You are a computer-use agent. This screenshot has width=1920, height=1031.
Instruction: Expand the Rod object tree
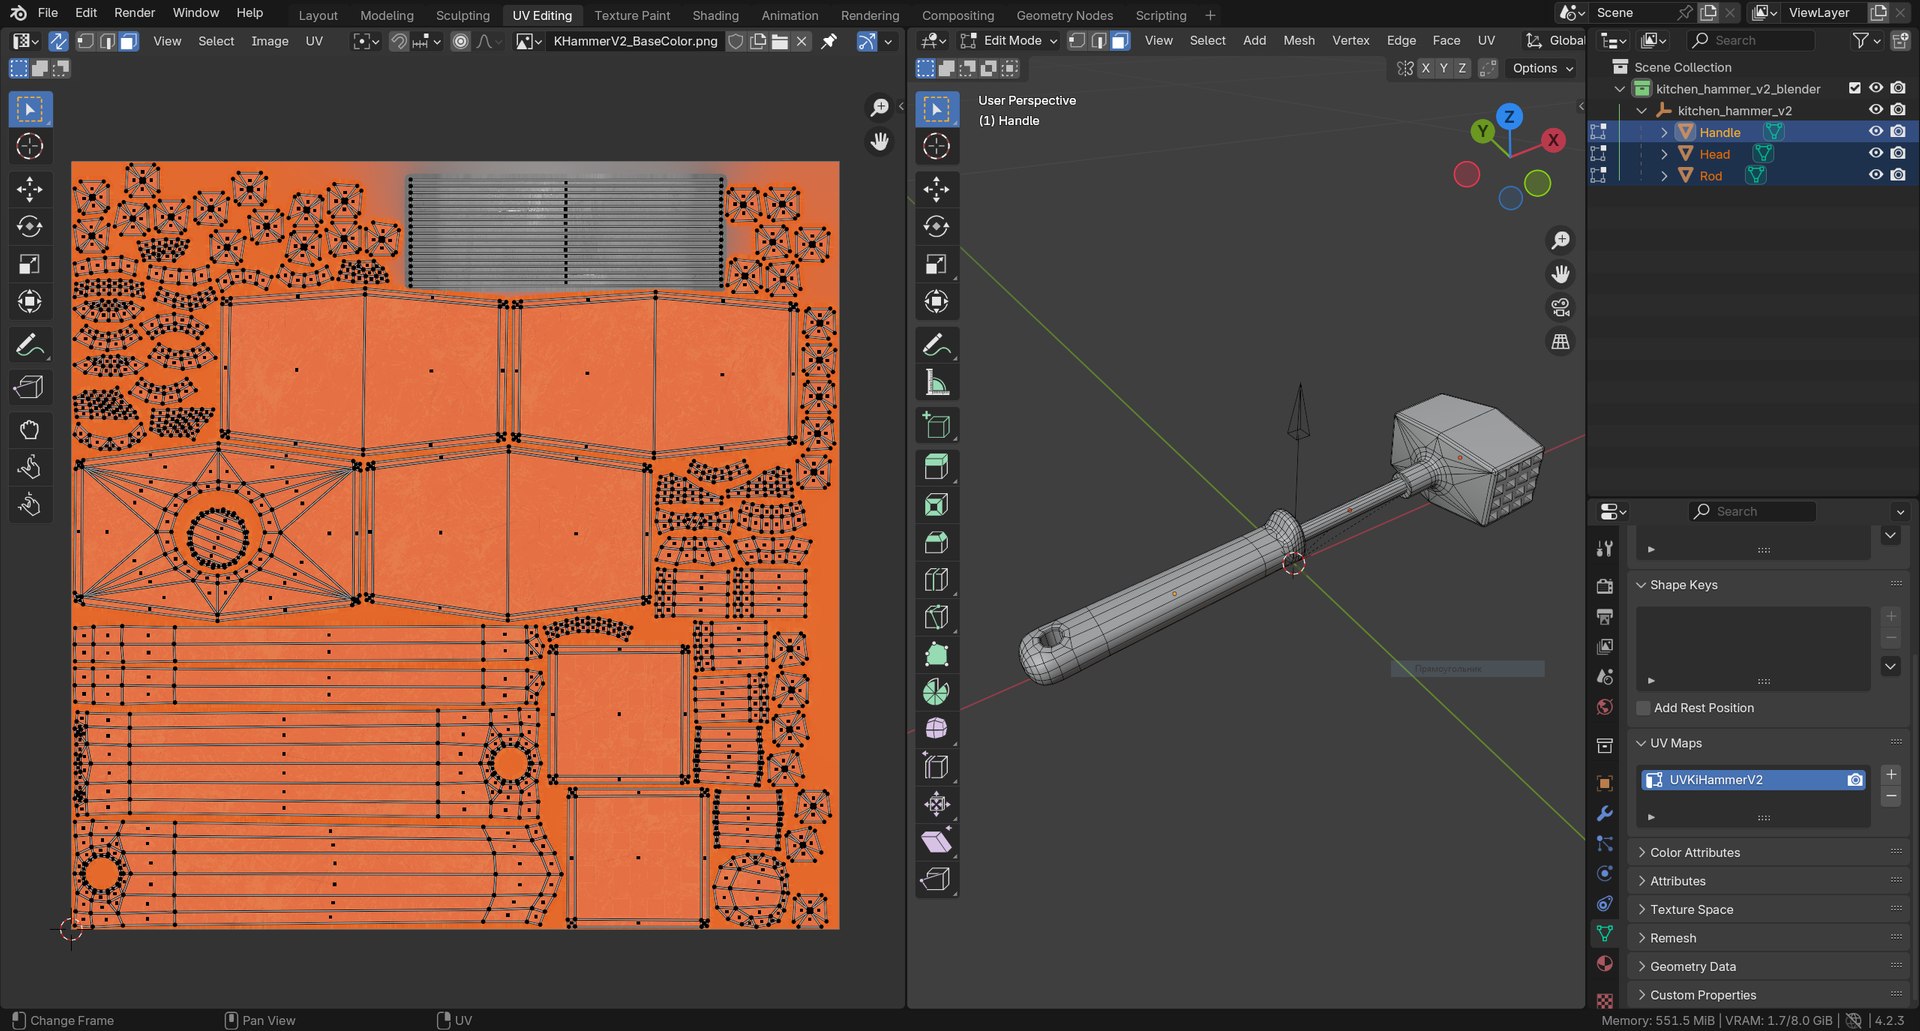point(1664,176)
